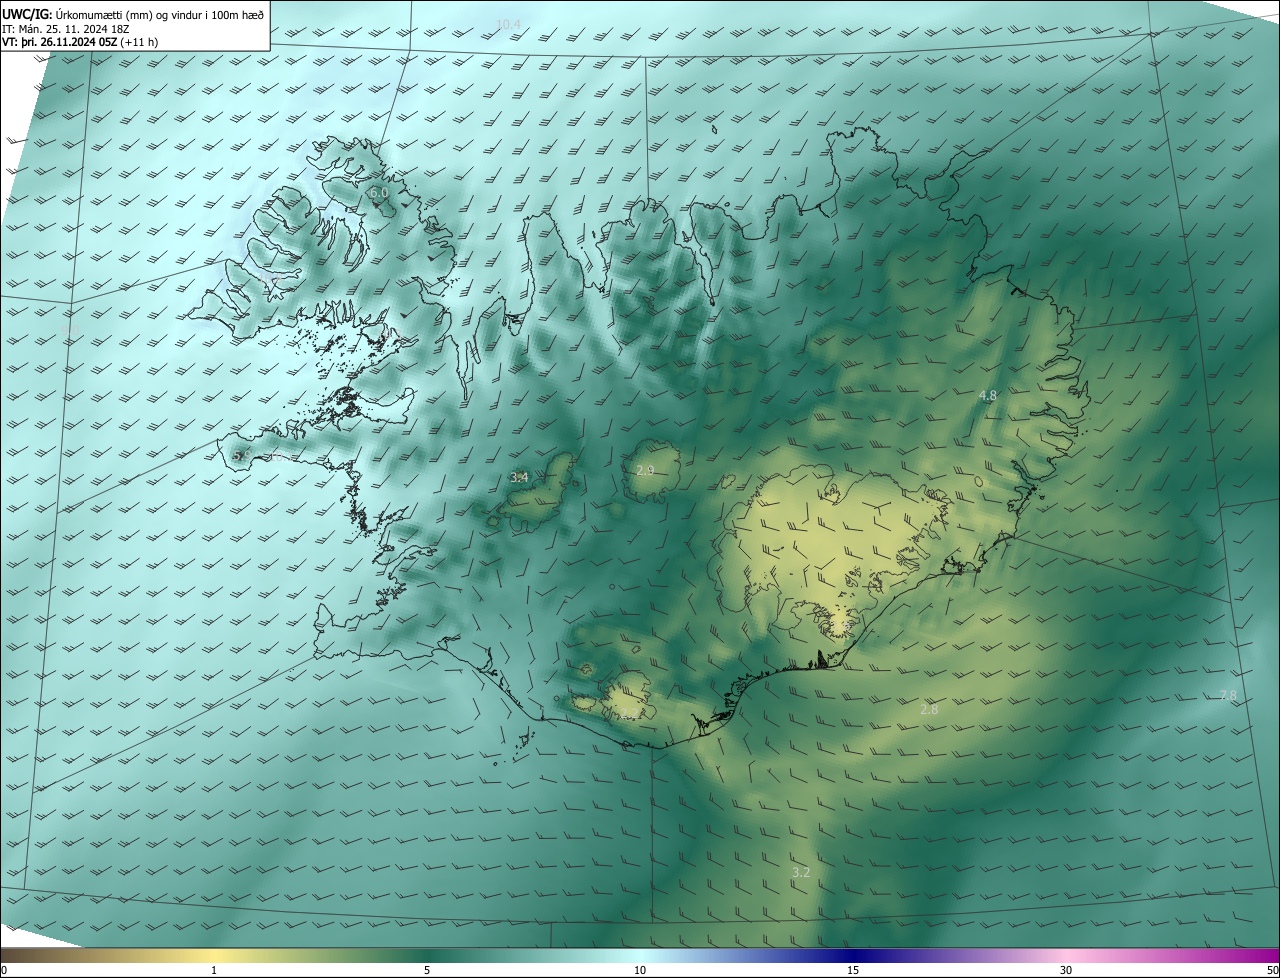Click the 30 tick on colour scale
The width and height of the screenshot is (1280, 978).
pyautogui.click(x=1066, y=970)
